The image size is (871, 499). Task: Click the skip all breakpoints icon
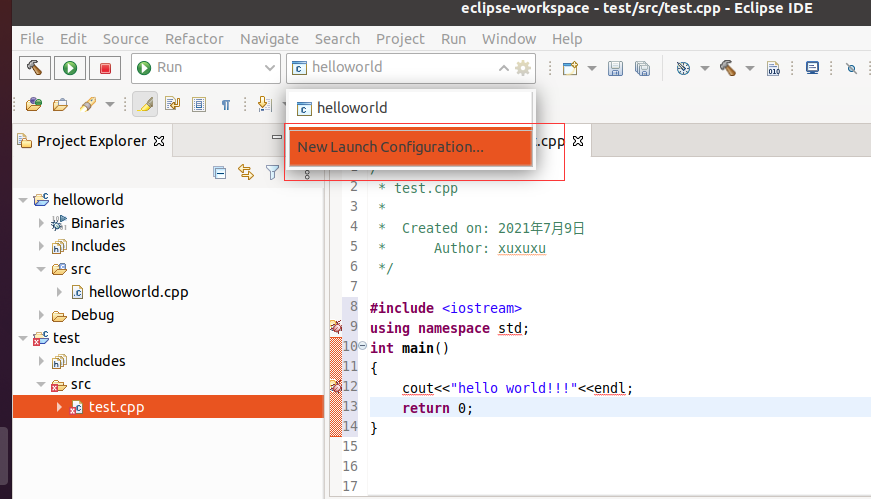pos(851,68)
